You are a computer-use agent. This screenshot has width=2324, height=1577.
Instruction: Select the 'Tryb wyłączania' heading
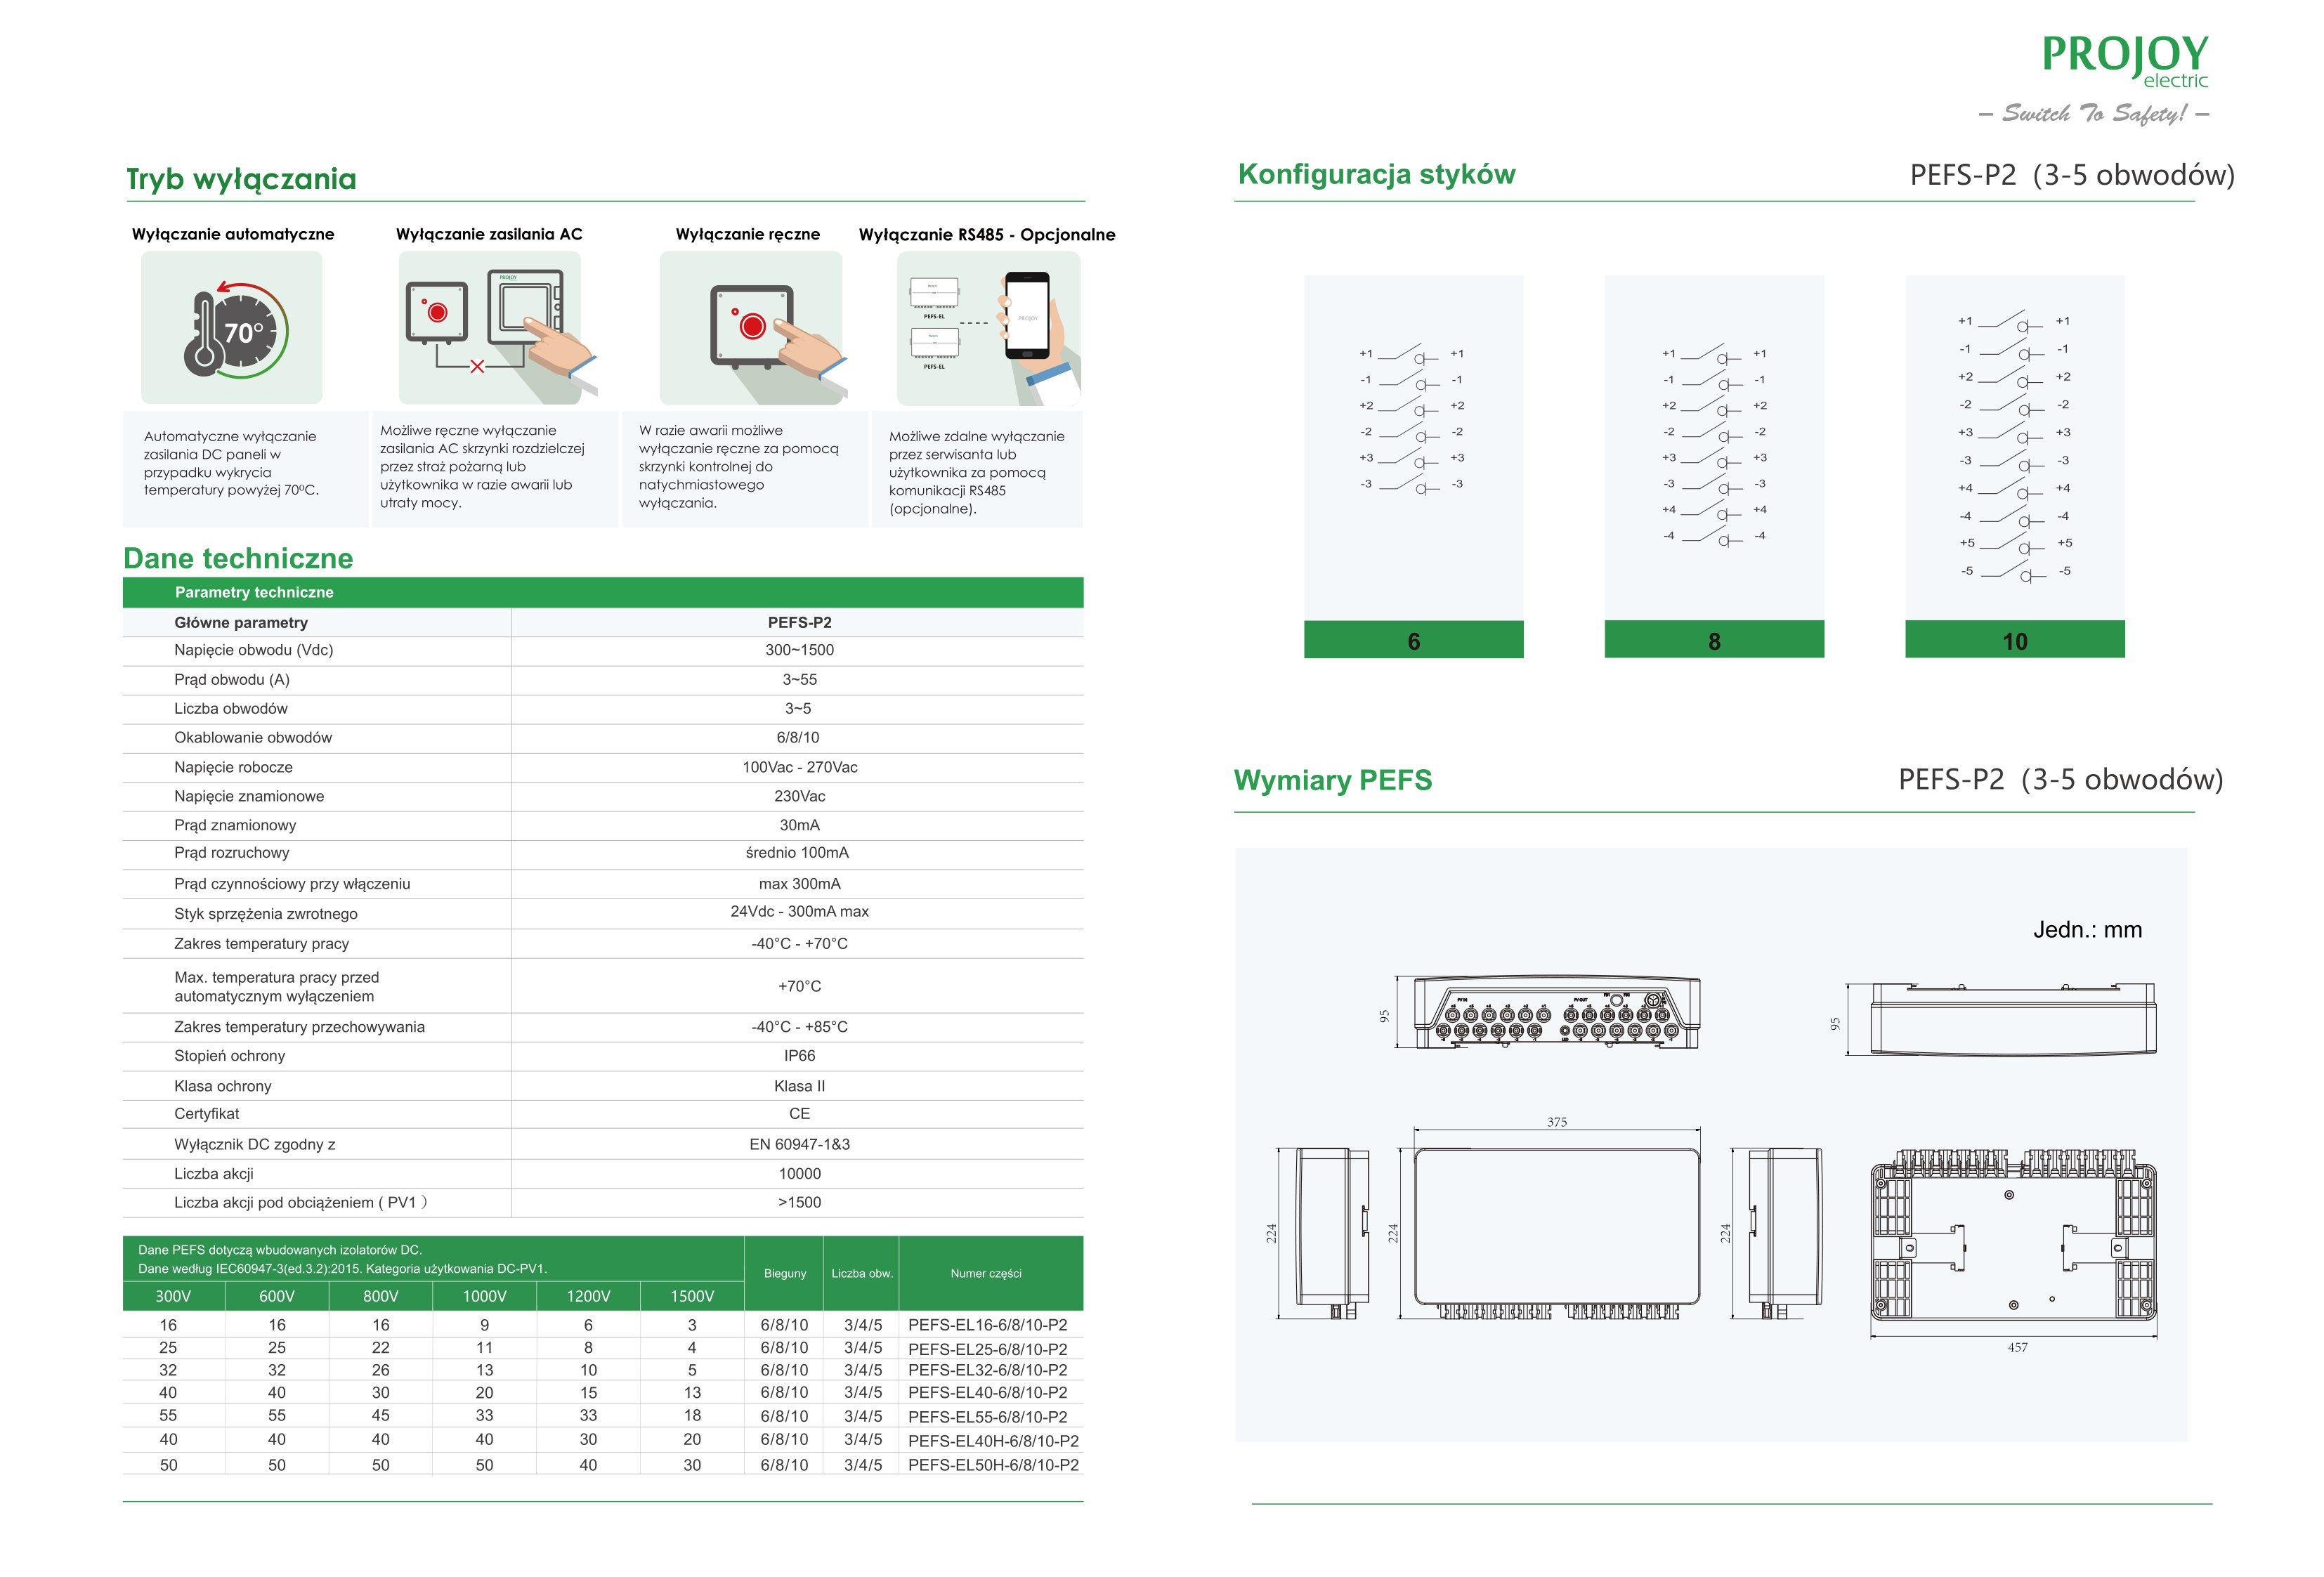point(241,179)
